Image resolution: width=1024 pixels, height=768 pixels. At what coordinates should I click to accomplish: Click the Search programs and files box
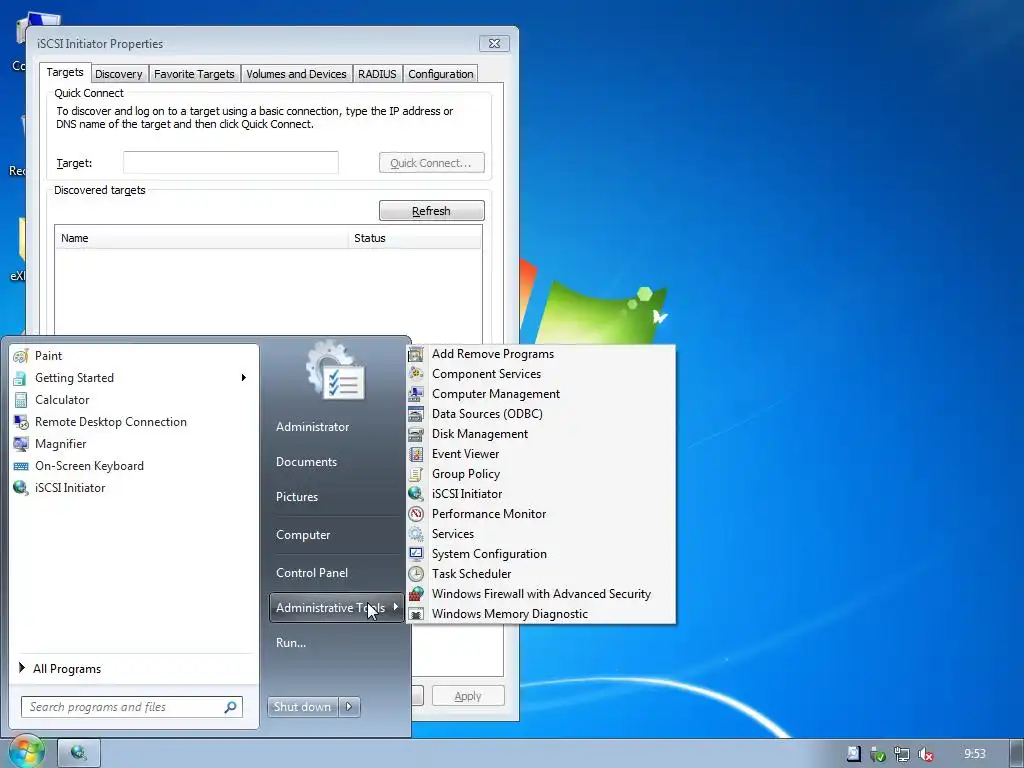132,707
